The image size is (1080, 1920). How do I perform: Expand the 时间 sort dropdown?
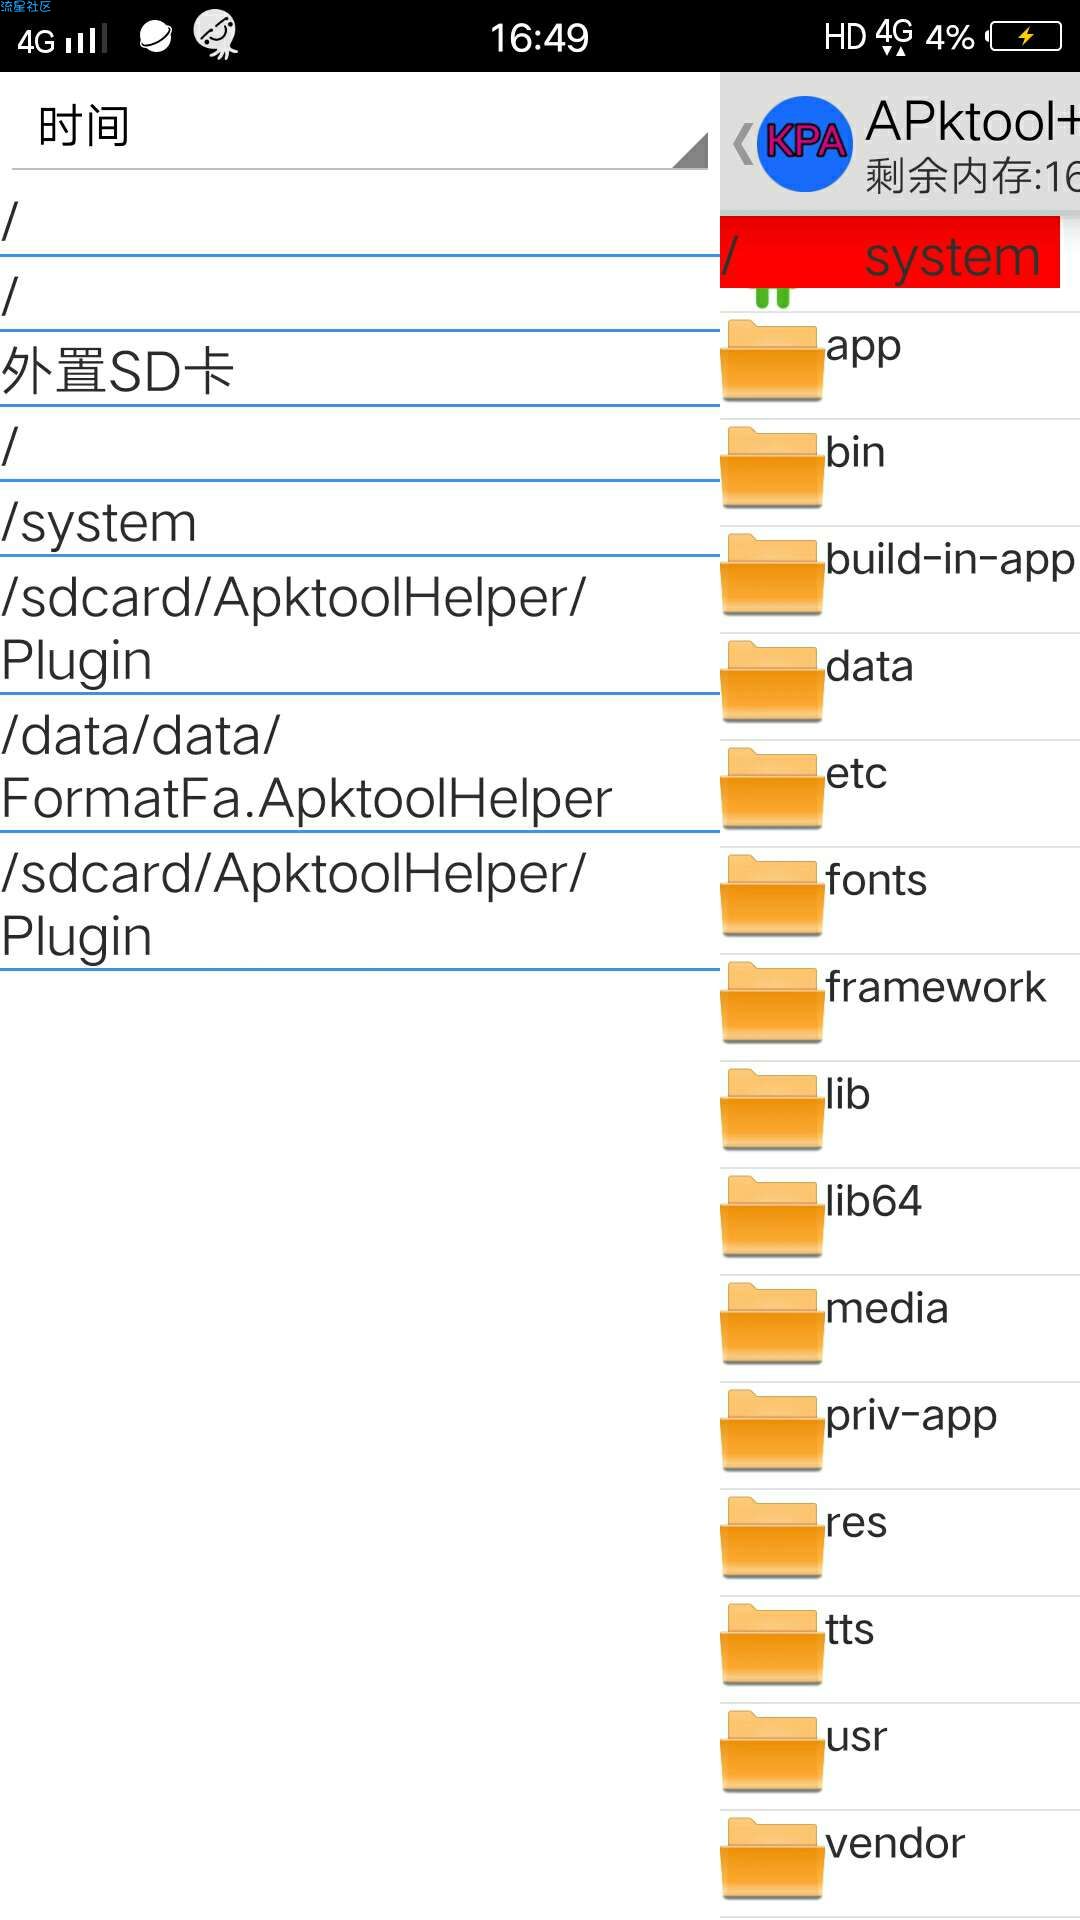[x=360, y=128]
